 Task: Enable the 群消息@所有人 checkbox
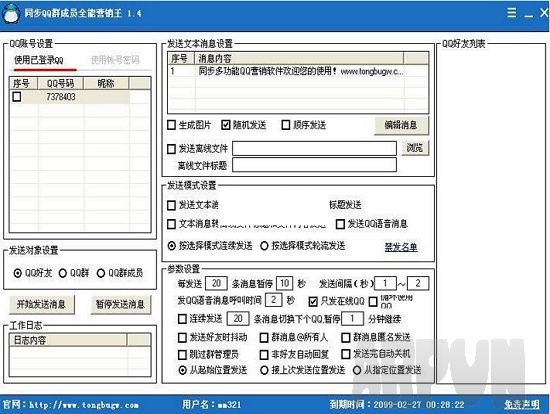click(x=264, y=338)
